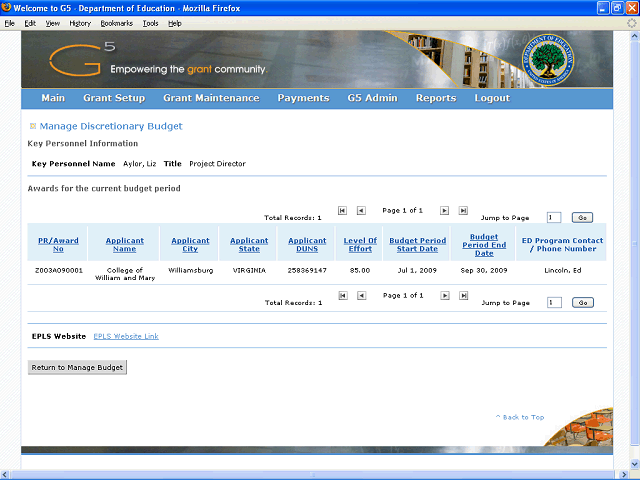Viewport: 640px width, 480px height.
Task: Click the Firefox icon in title bar
Action: coord(6,7)
